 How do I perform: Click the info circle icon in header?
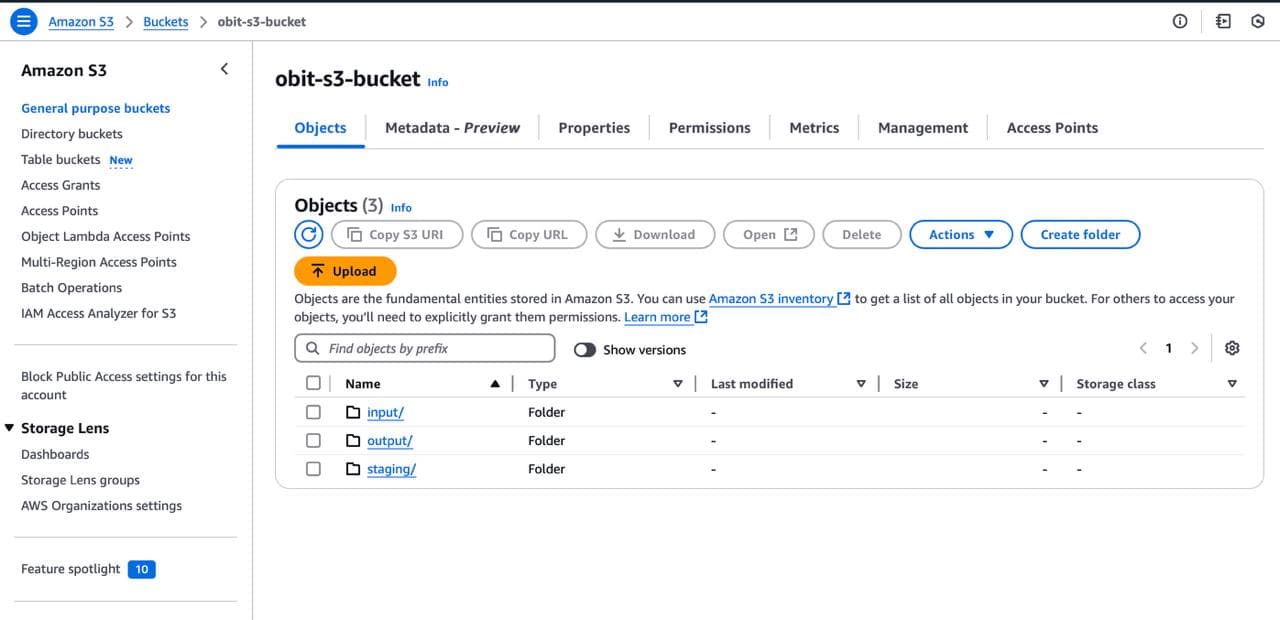1180,21
